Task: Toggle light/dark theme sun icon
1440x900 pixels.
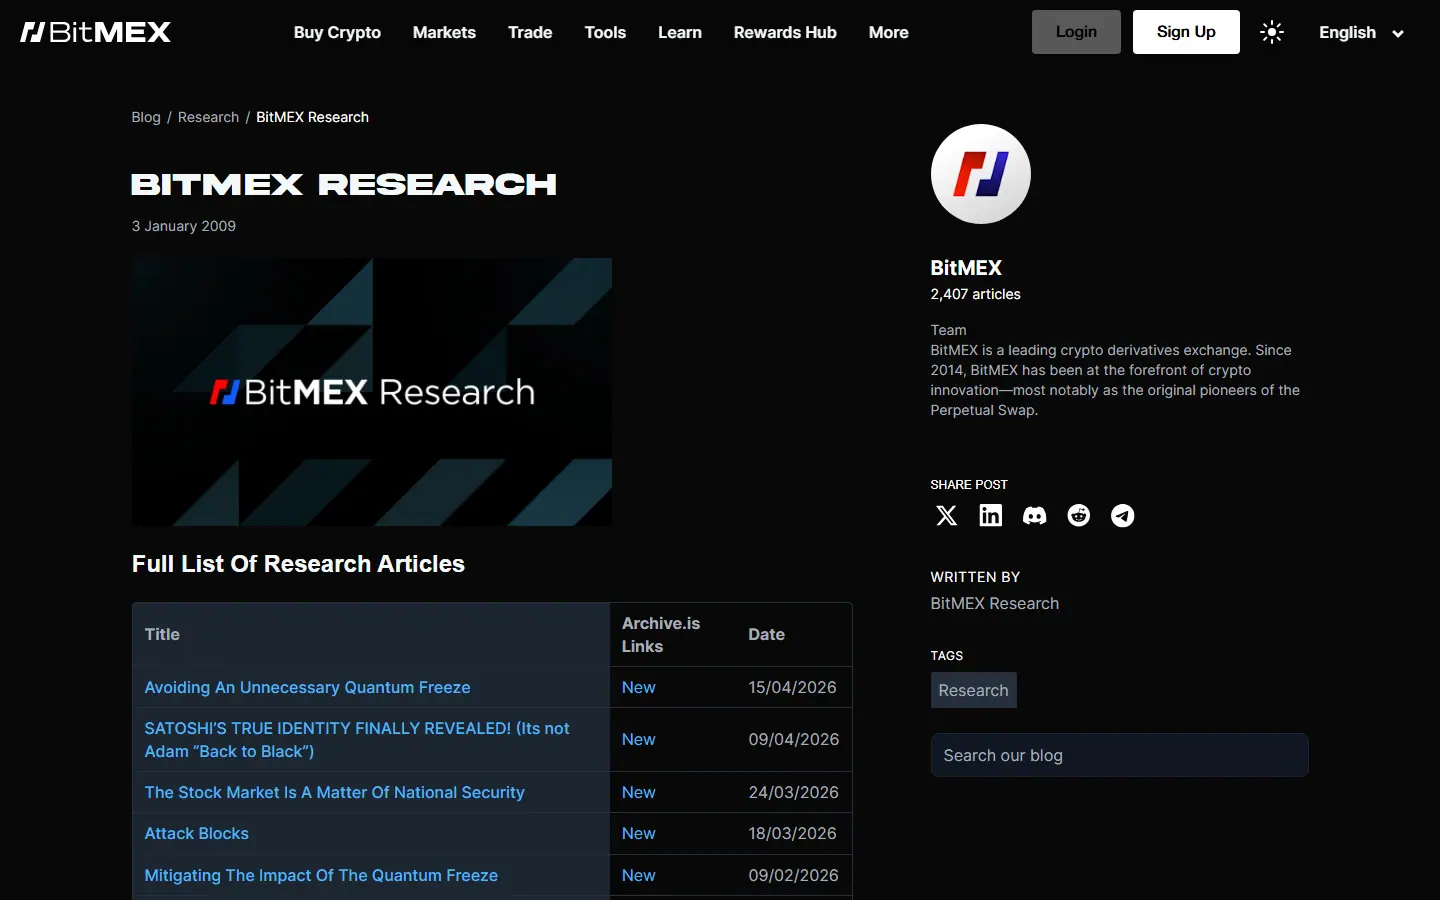Action: [1272, 32]
